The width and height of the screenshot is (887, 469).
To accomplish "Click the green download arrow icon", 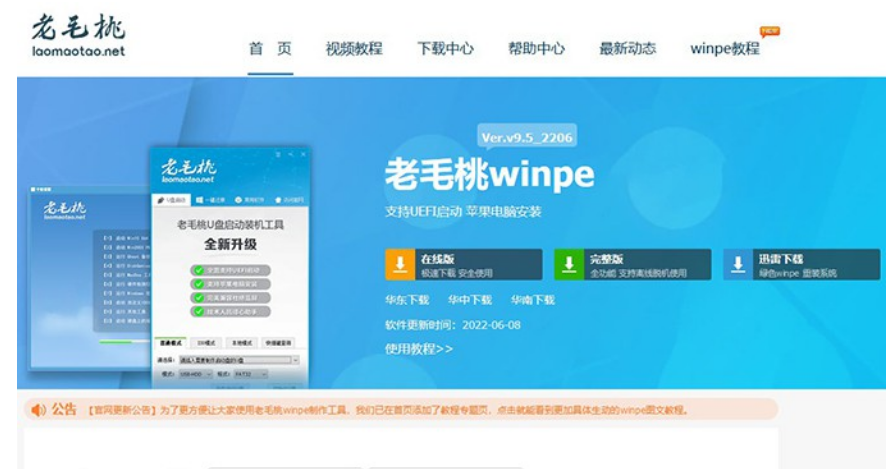I will pyautogui.click(x=569, y=265).
